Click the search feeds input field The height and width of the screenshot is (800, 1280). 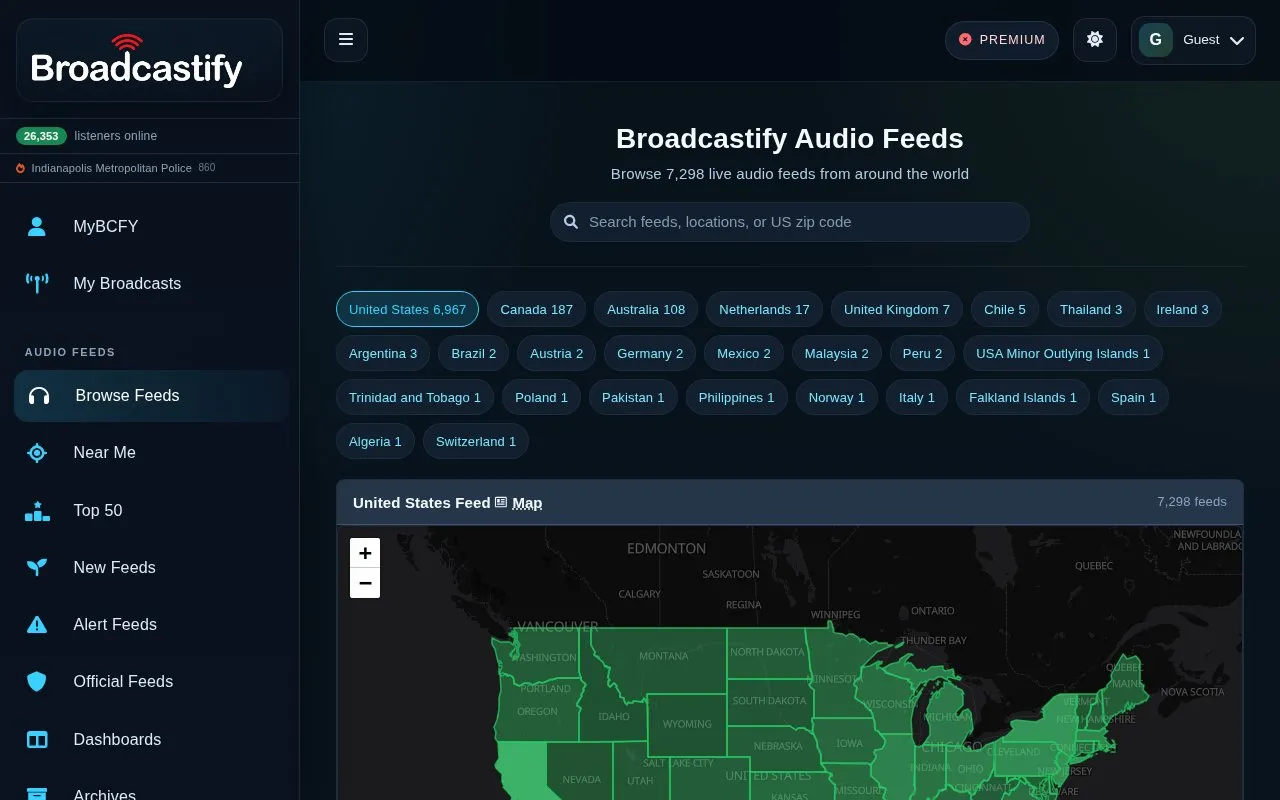(x=790, y=222)
